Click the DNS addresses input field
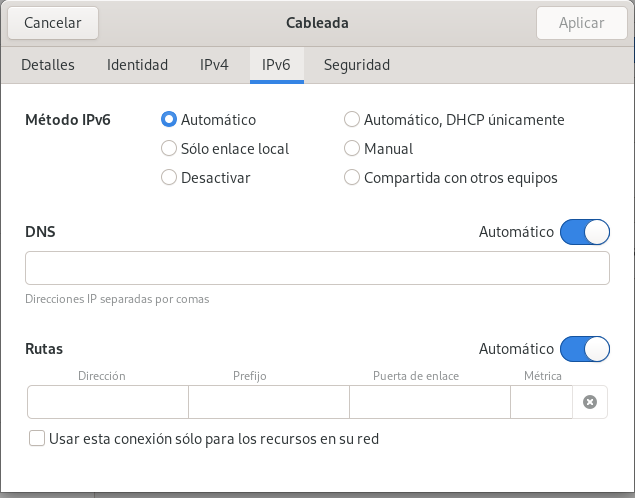 point(317,269)
